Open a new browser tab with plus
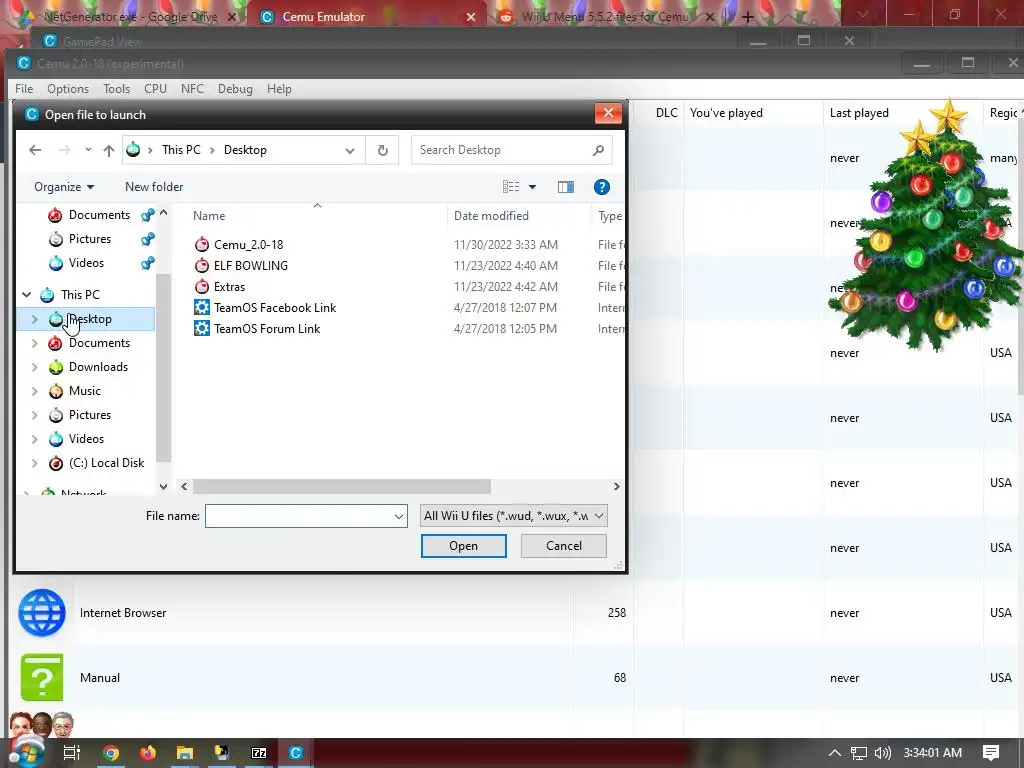1024x768 pixels. pos(748,18)
